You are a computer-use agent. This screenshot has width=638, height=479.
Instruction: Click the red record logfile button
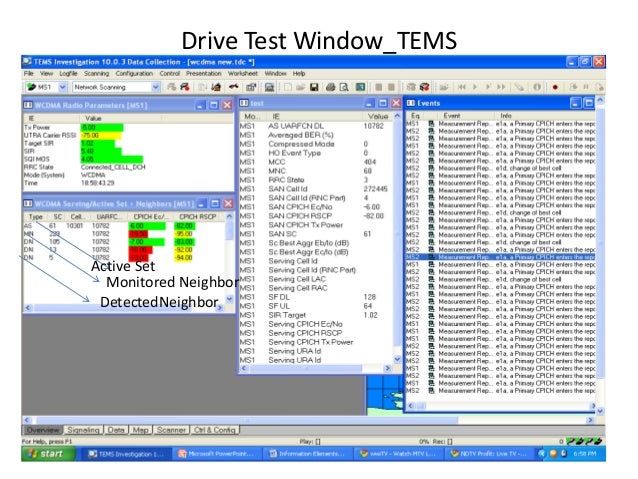click(555, 87)
